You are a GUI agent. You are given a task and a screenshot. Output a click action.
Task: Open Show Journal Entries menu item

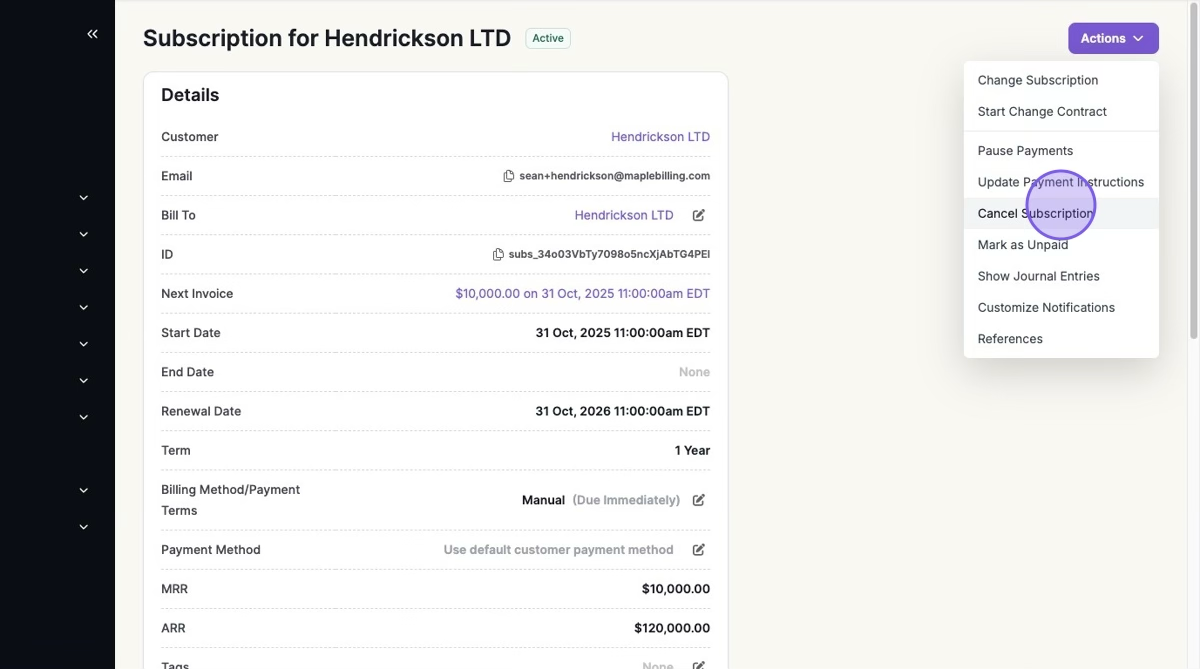1038,276
